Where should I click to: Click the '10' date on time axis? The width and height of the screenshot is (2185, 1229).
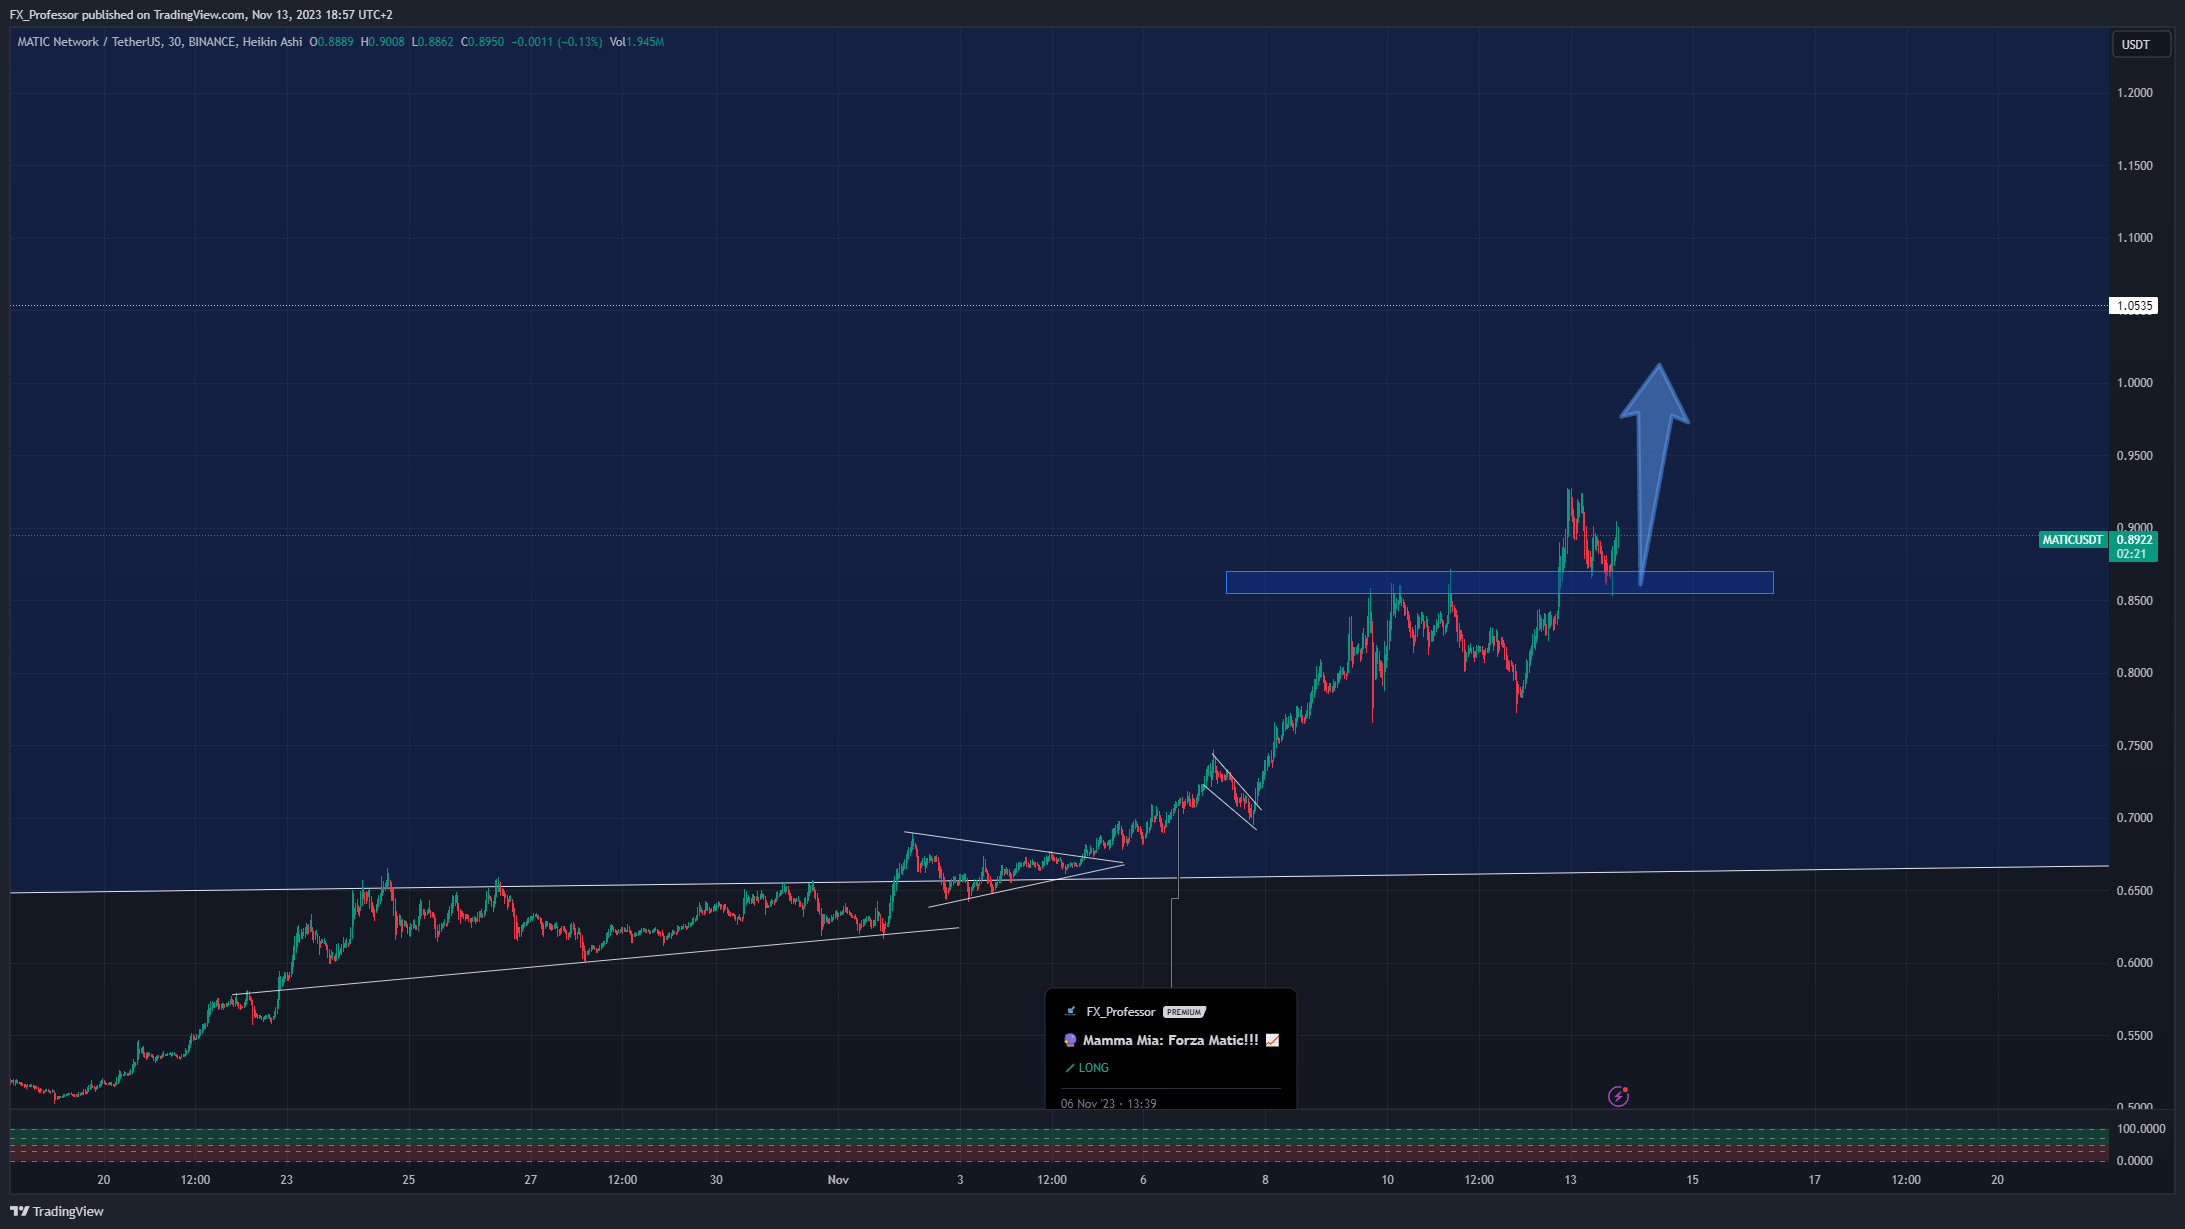(x=1388, y=1180)
